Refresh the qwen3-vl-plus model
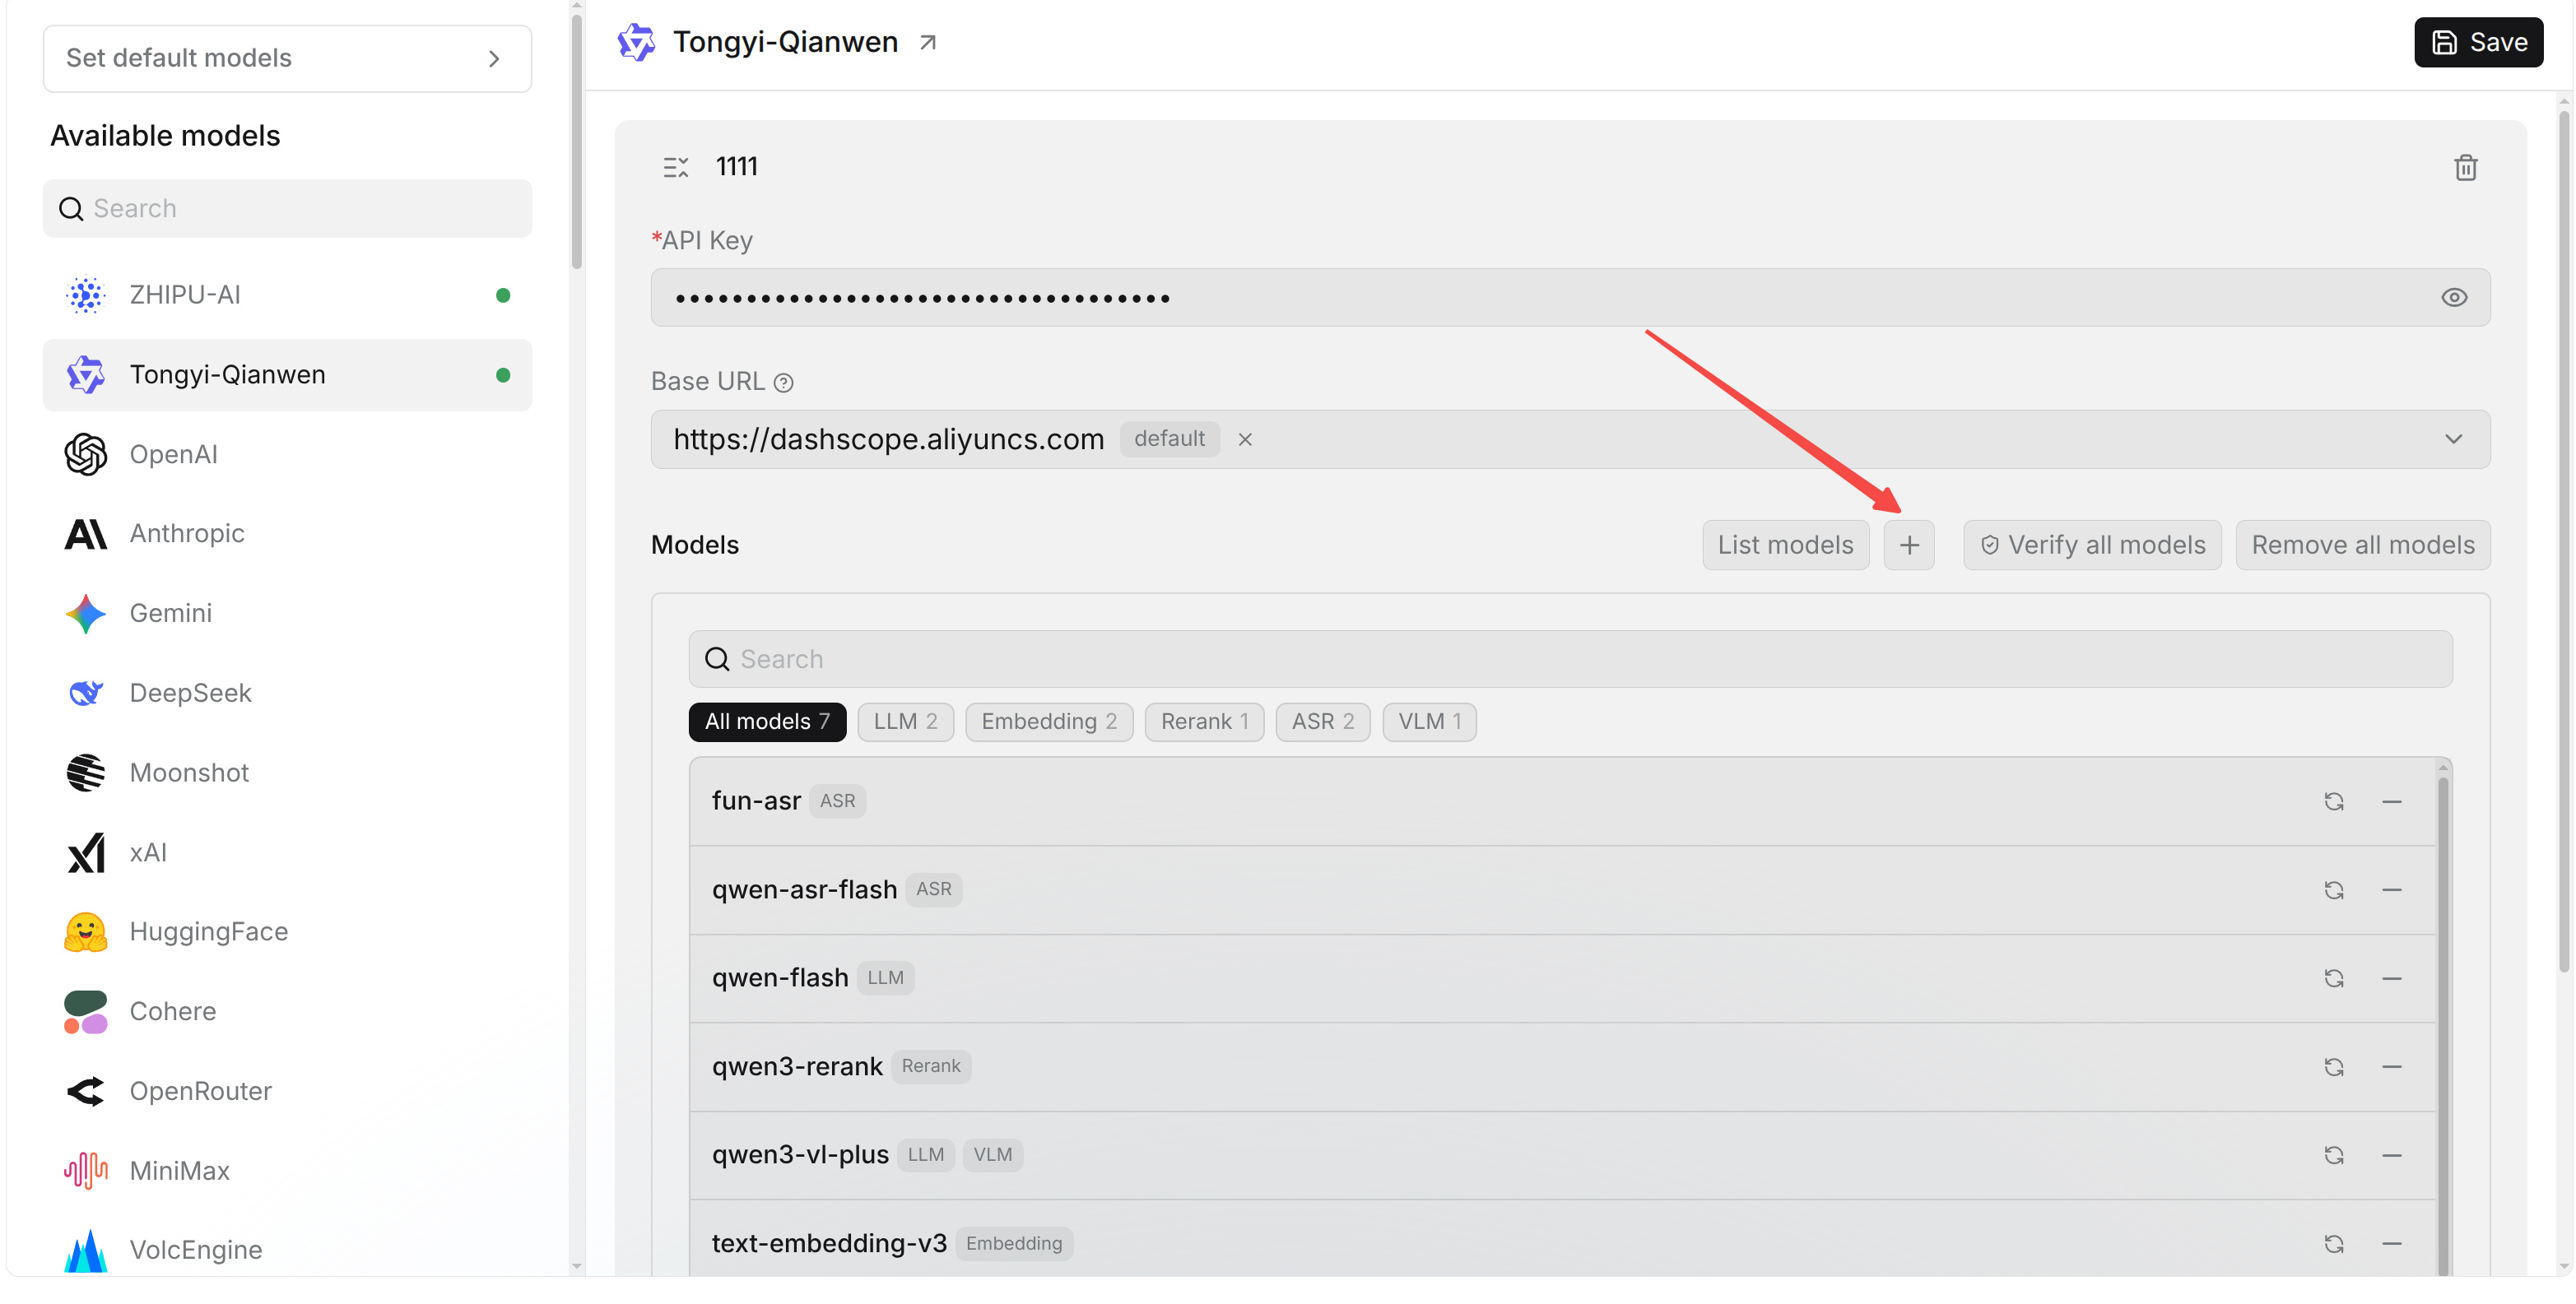Screen dimensions: 2576x1304 coord(2333,1156)
